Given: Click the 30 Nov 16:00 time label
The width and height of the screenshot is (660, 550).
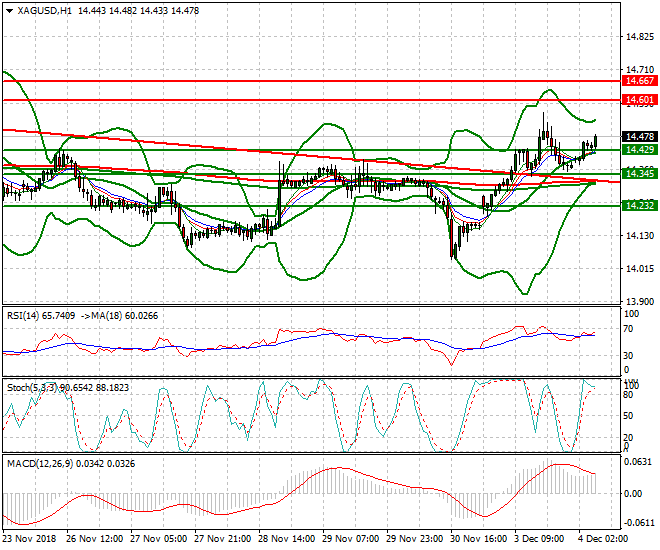Looking at the screenshot, I should pyautogui.click(x=479, y=539).
